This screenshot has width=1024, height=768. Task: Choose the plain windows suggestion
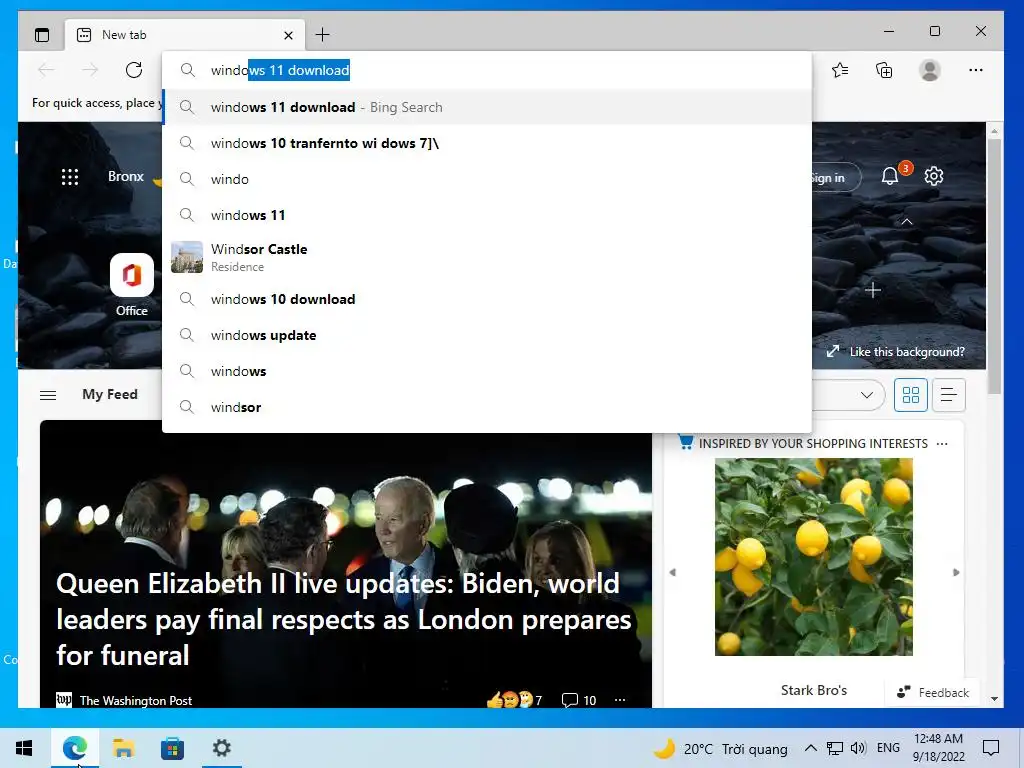point(487,371)
